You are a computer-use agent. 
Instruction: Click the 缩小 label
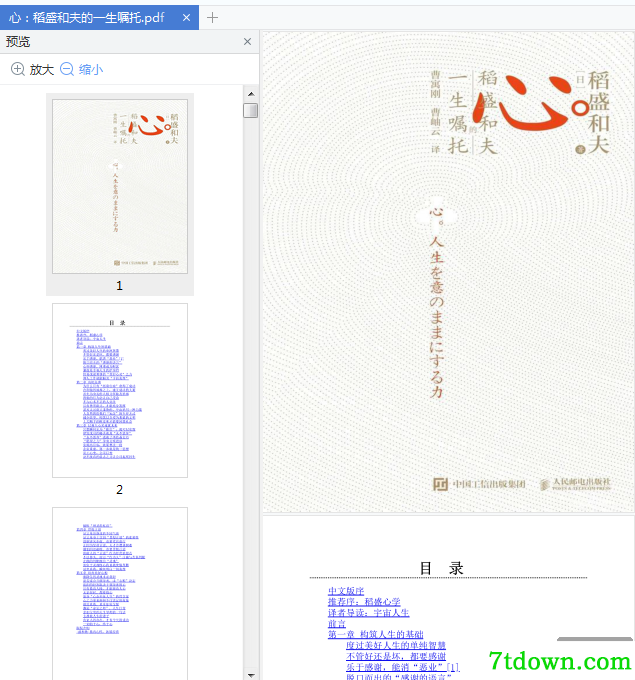[x=91, y=69]
